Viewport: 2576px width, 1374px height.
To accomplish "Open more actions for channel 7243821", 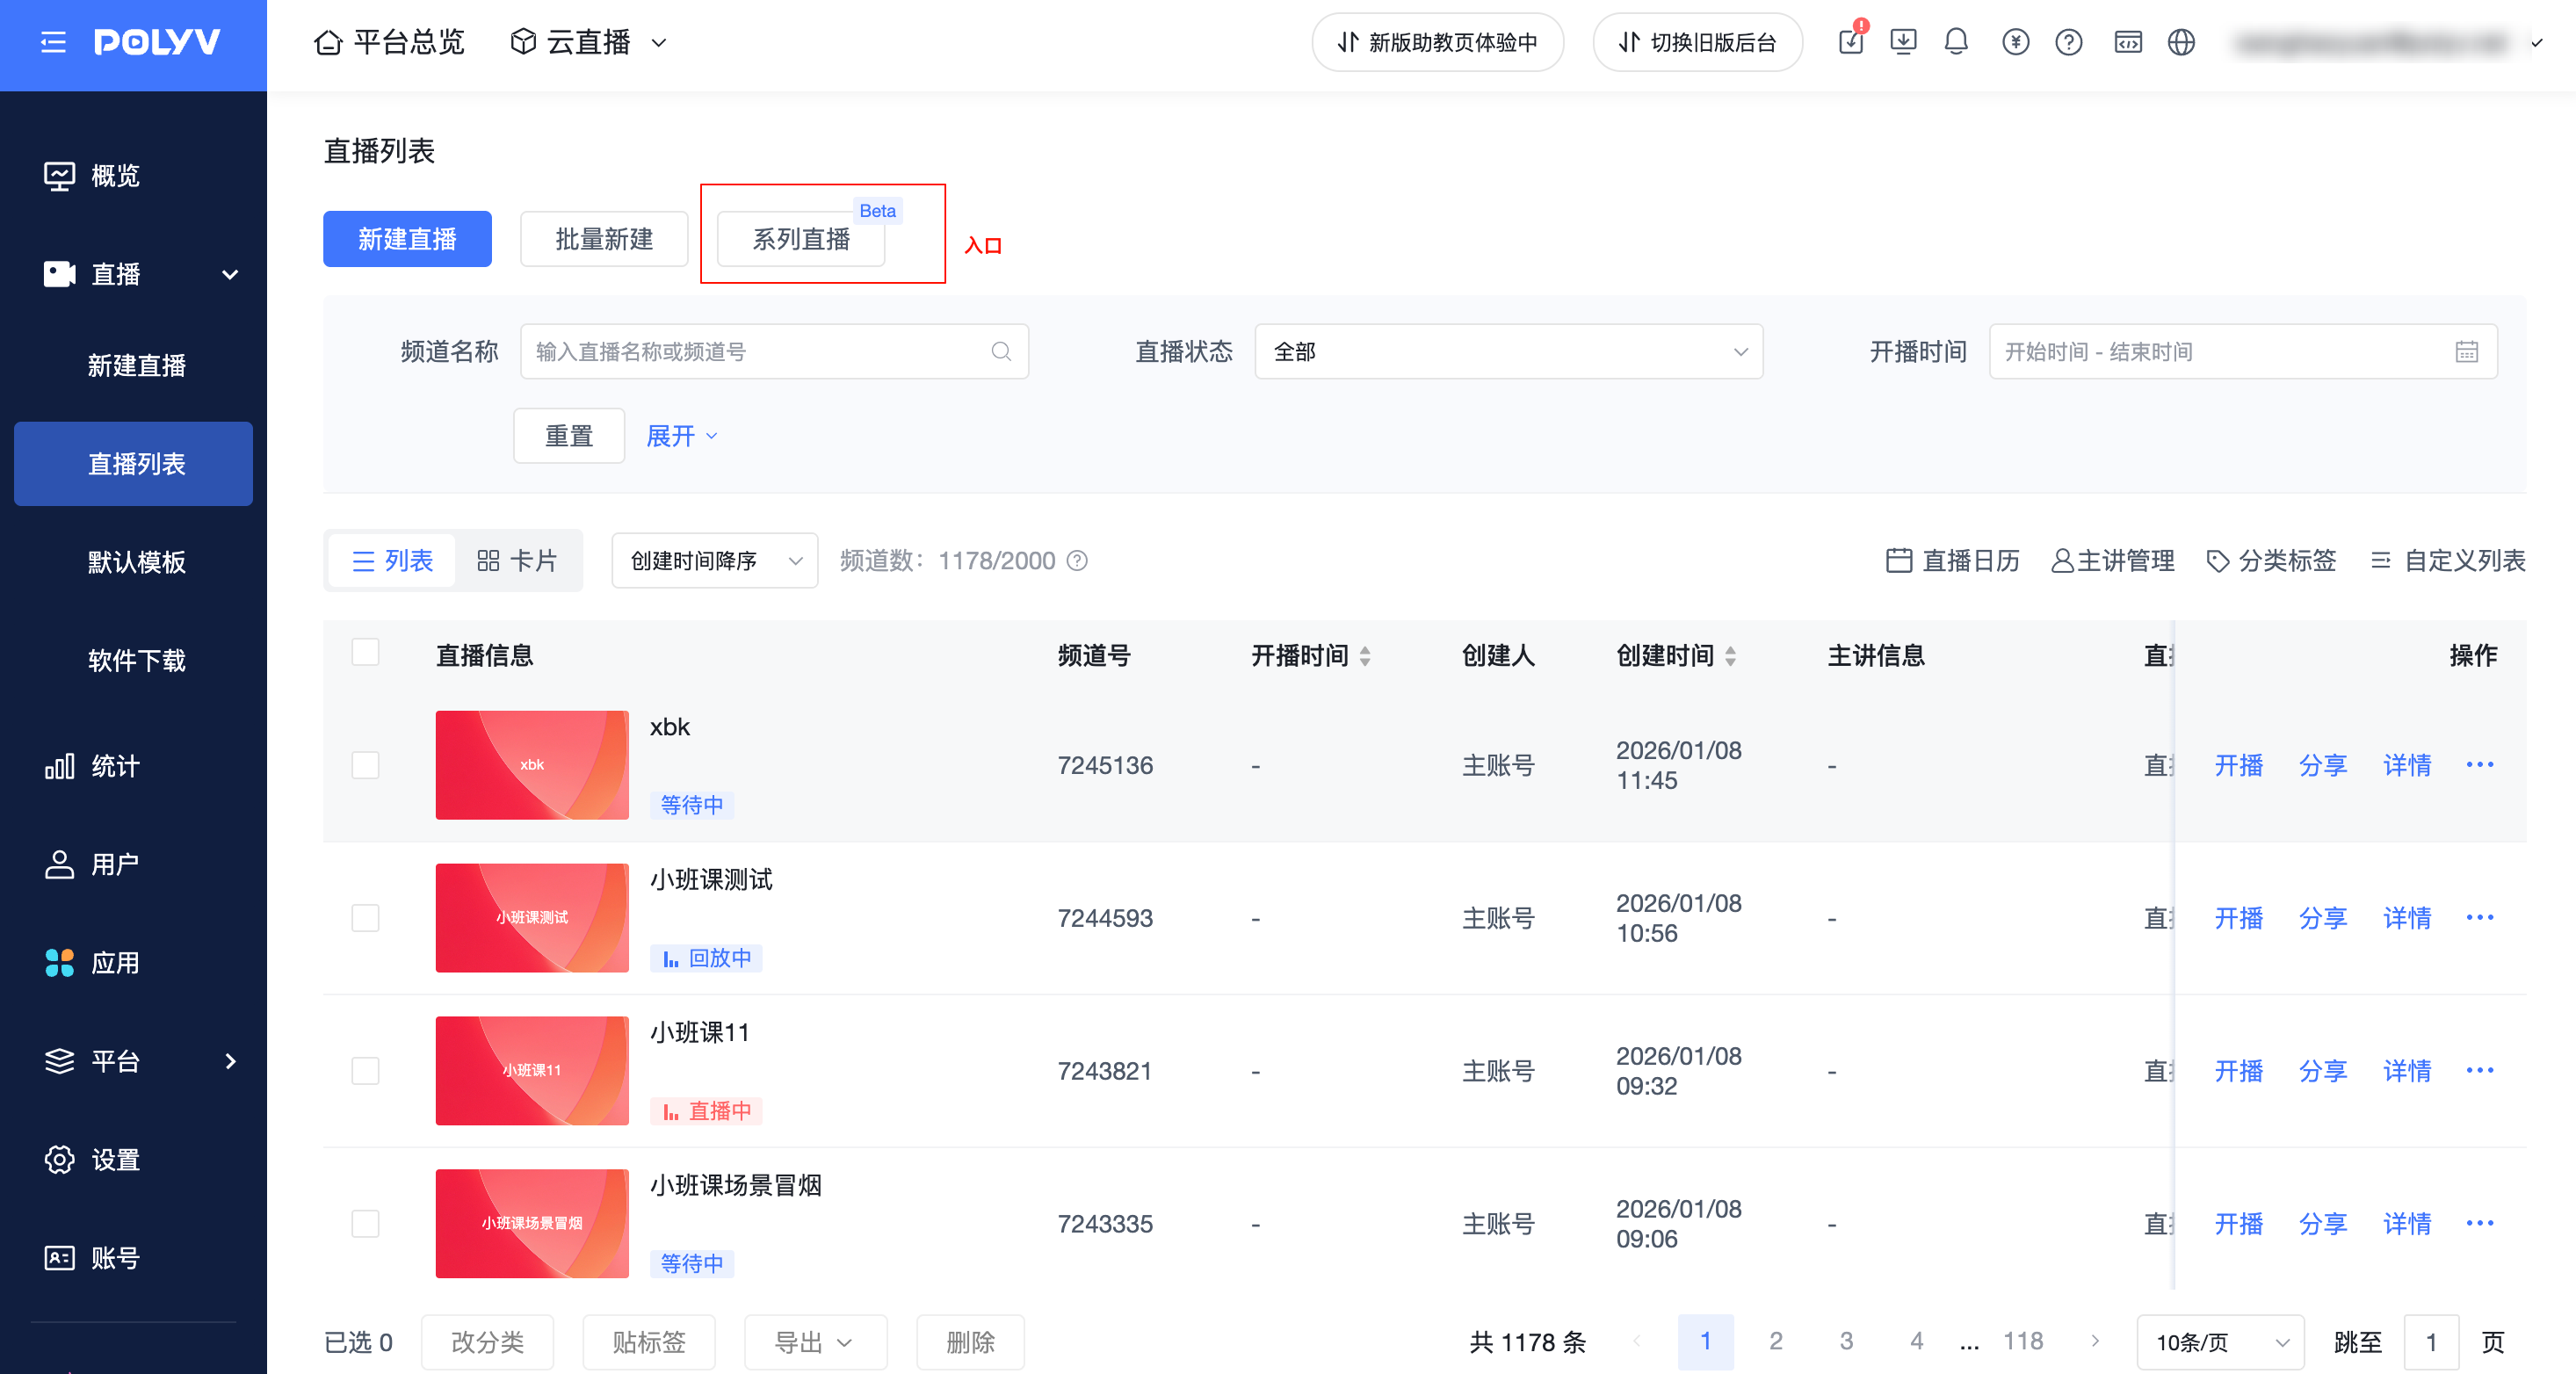I will pos(2480,1071).
